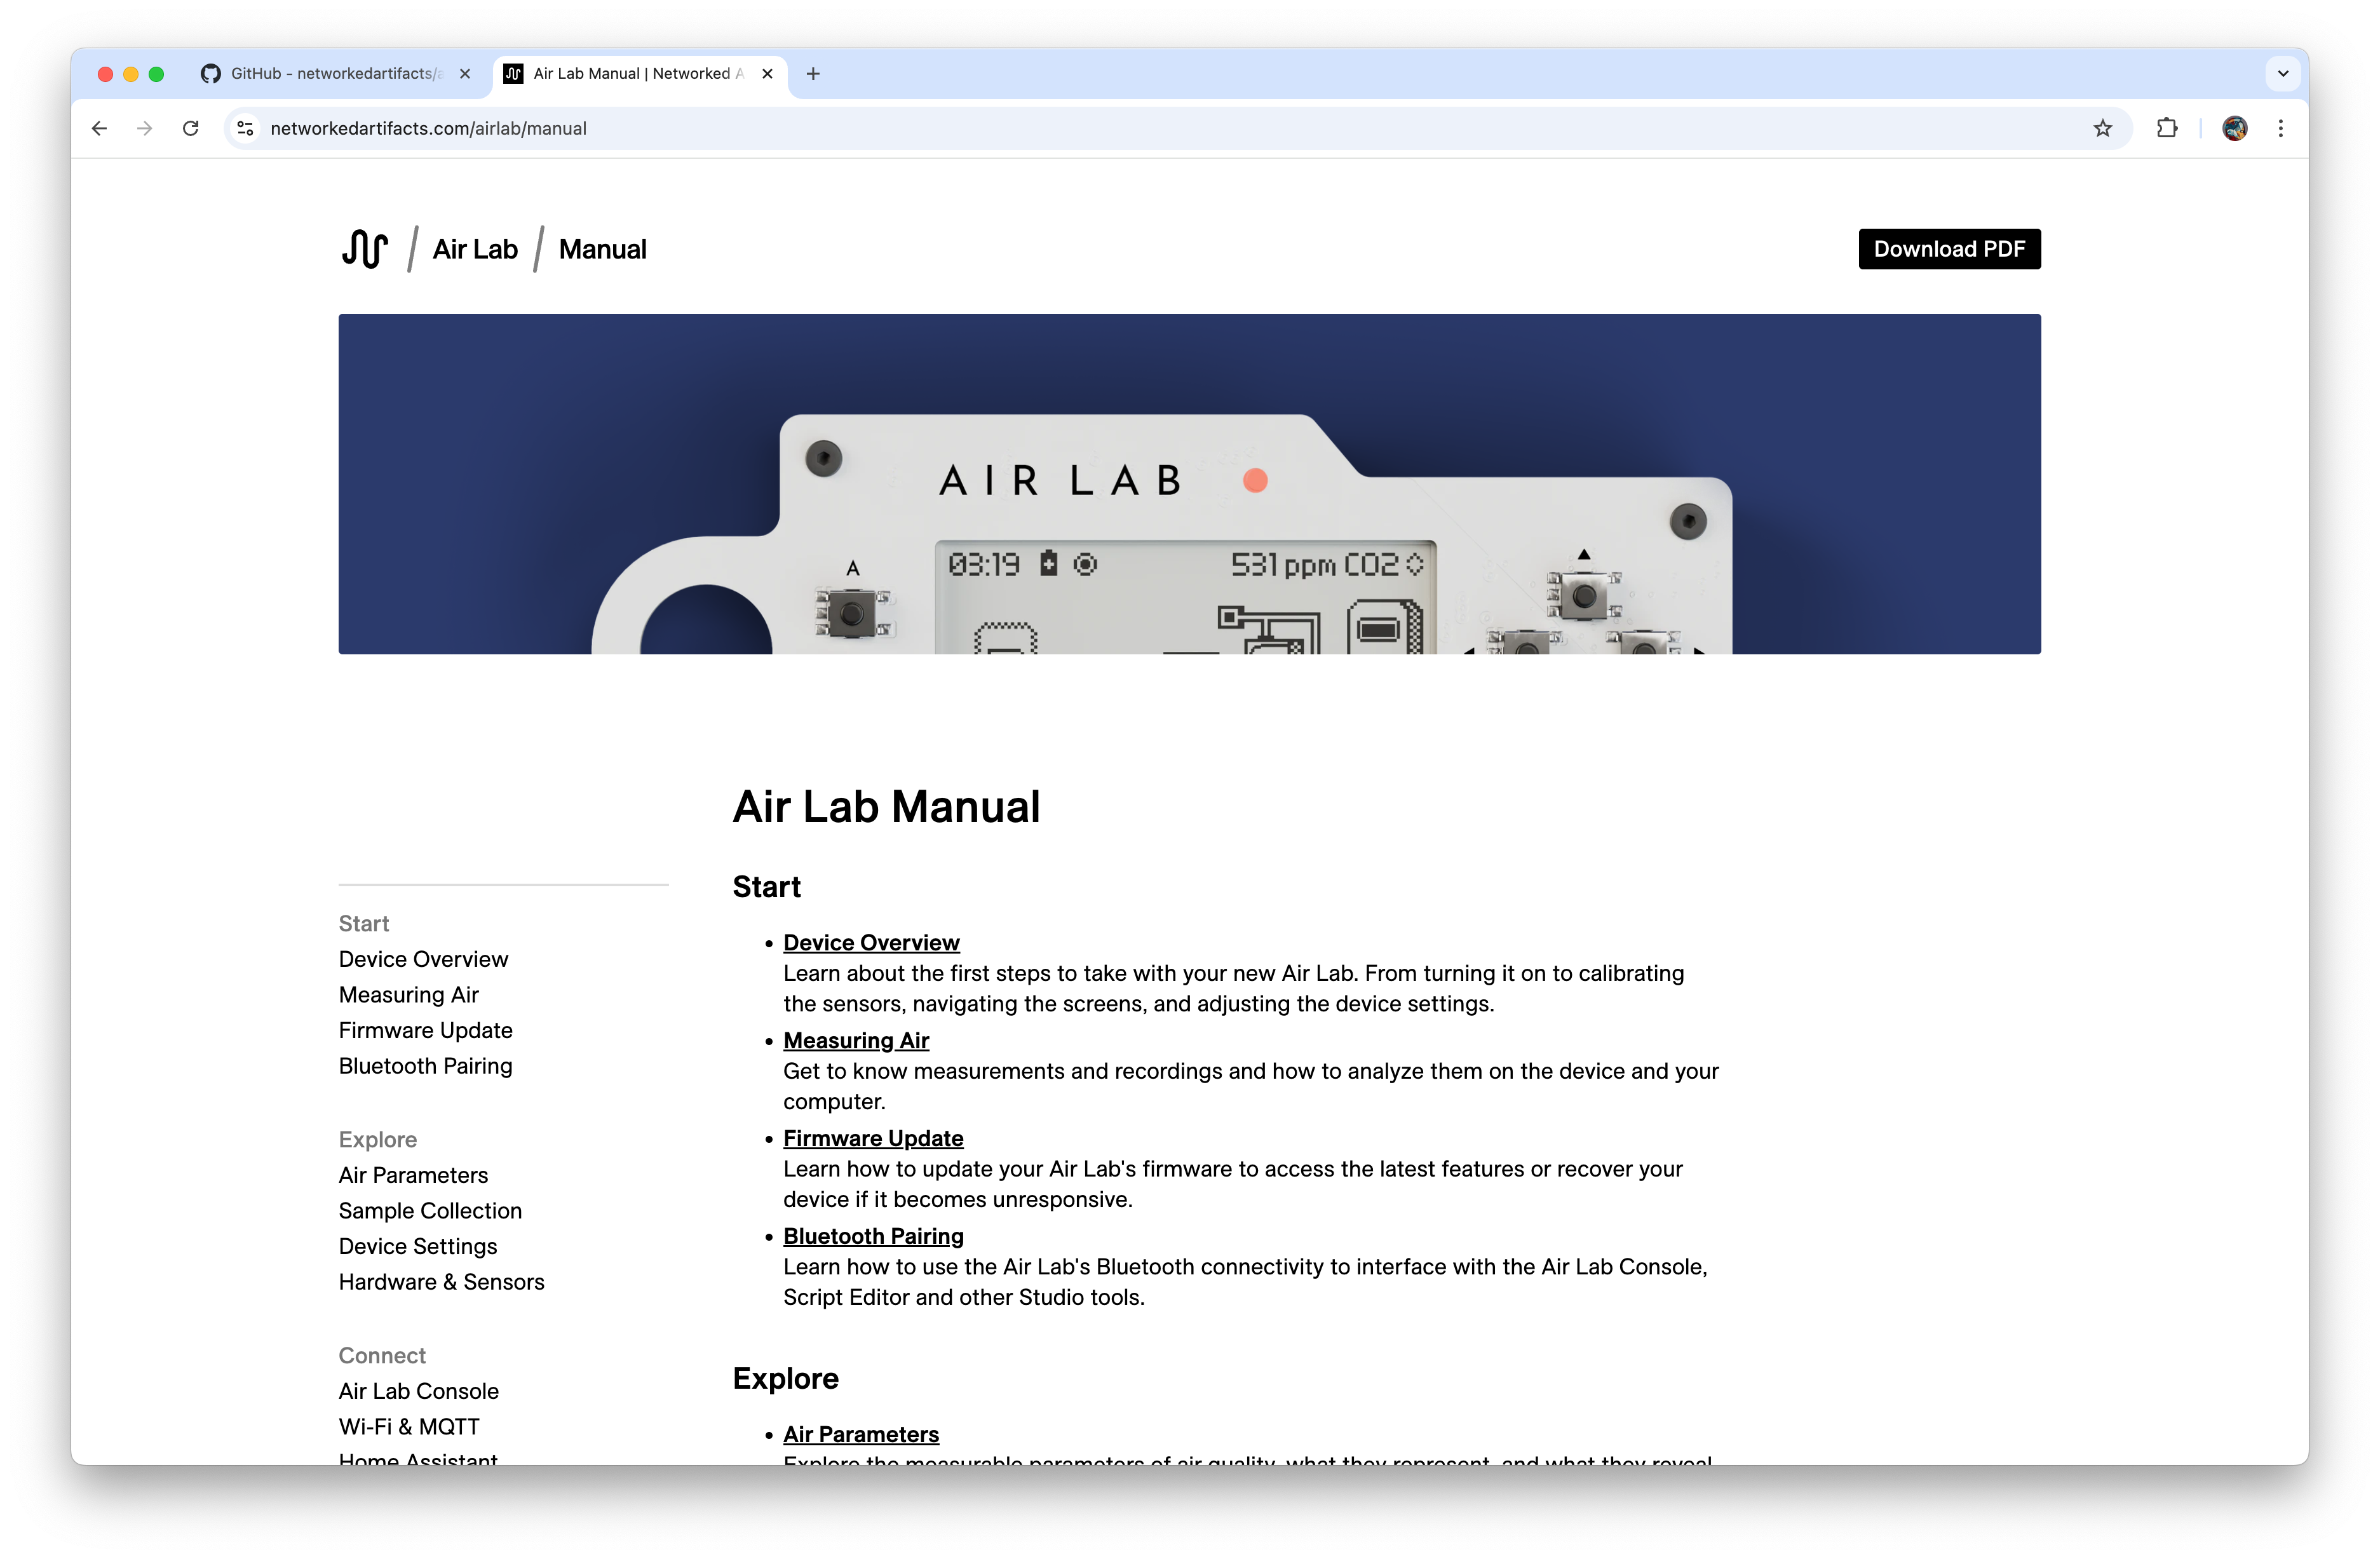Image resolution: width=2380 pixels, height=1559 pixels.
Task: Open Chrome three-dot menu
Action: [2280, 128]
